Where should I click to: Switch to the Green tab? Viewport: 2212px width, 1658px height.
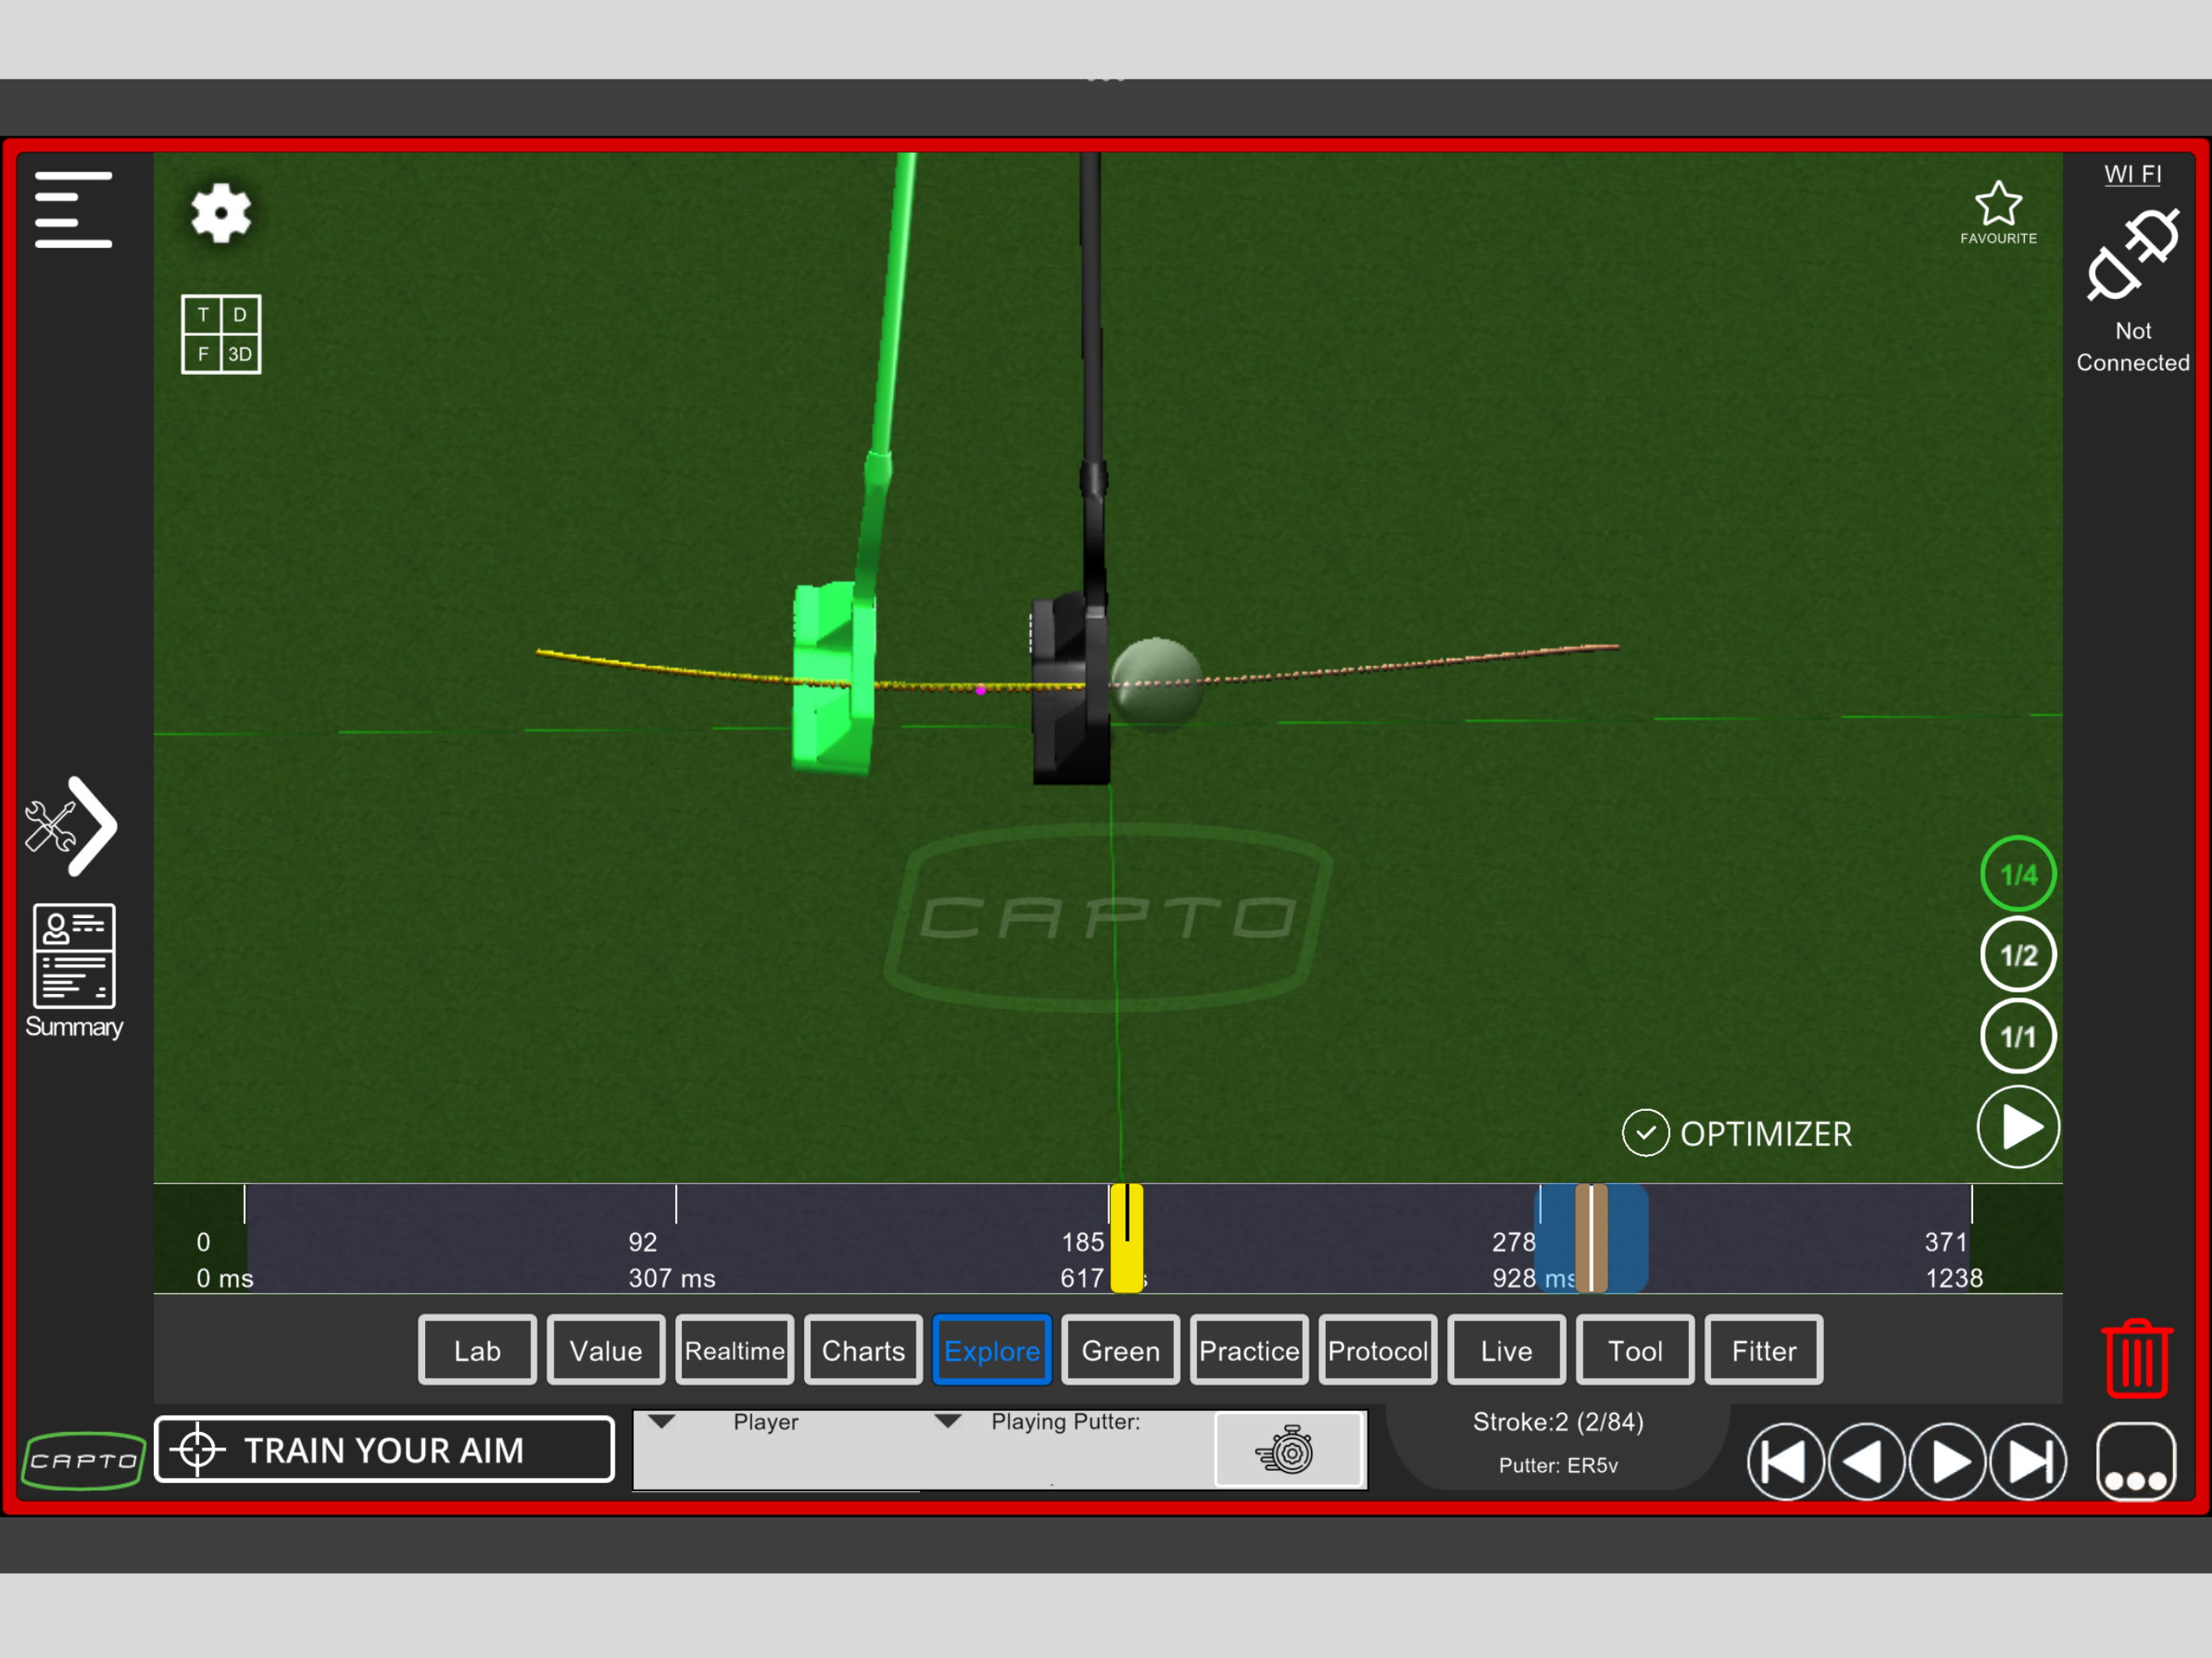point(1121,1350)
